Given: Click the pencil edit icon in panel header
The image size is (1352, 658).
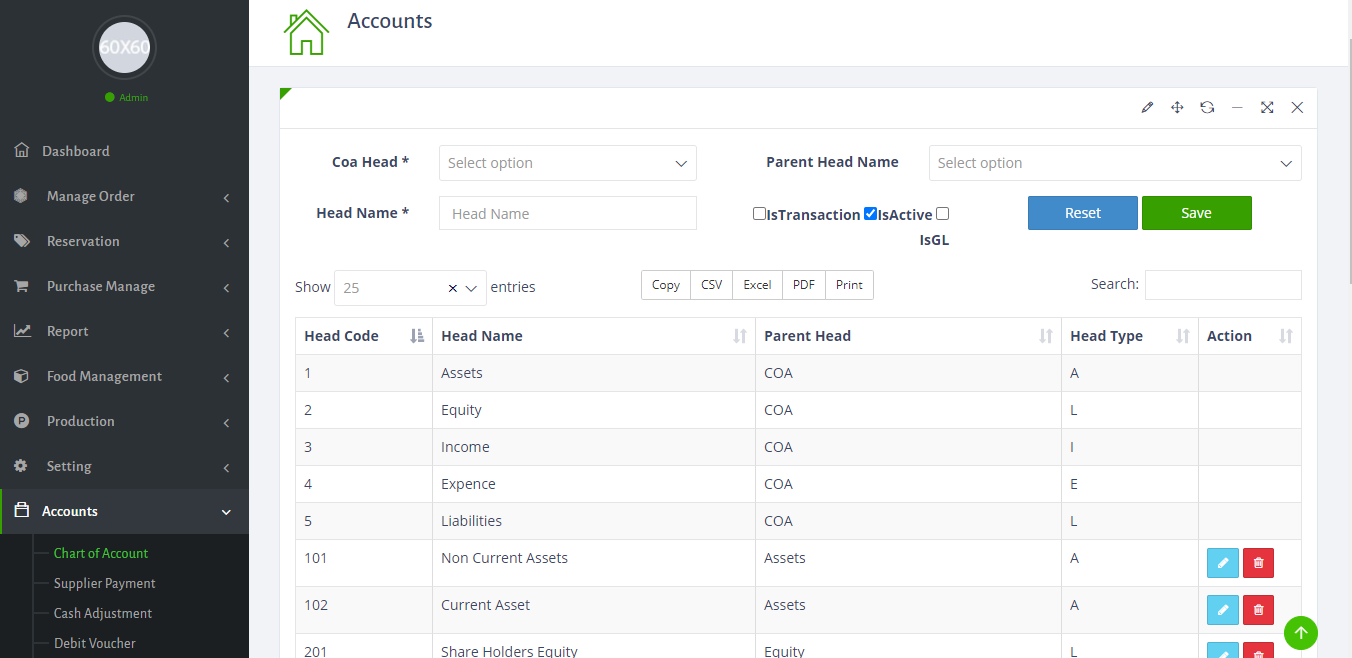Looking at the screenshot, I should coord(1147,108).
